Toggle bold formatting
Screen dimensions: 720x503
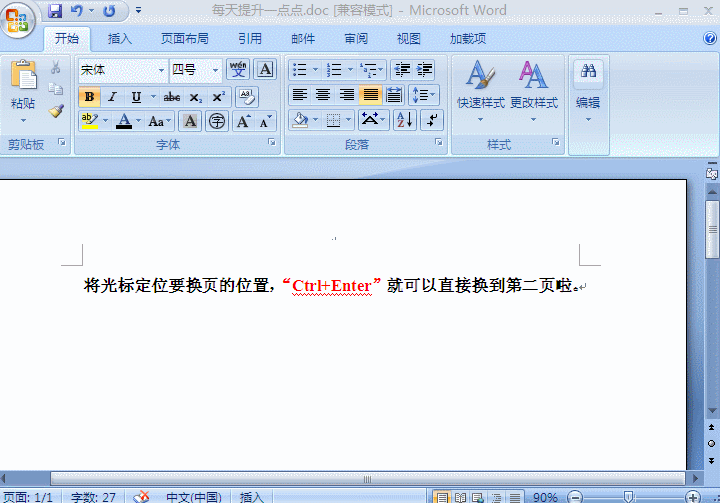pyautogui.click(x=90, y=97)
